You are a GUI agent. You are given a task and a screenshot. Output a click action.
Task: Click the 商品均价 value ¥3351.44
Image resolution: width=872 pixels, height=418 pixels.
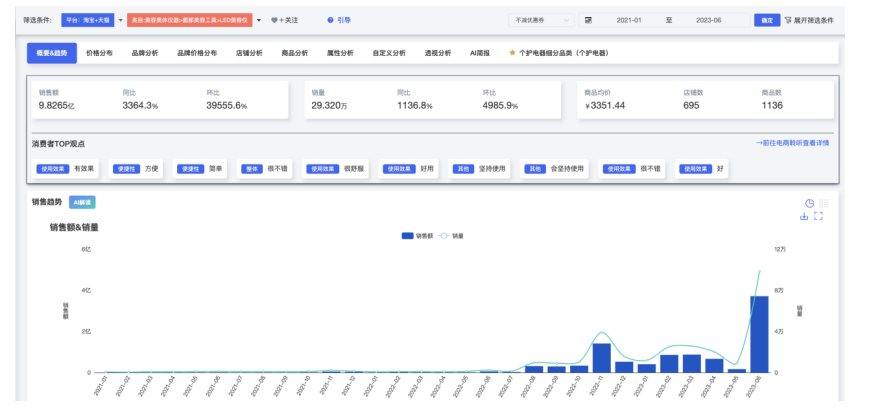tap(605, 106)
